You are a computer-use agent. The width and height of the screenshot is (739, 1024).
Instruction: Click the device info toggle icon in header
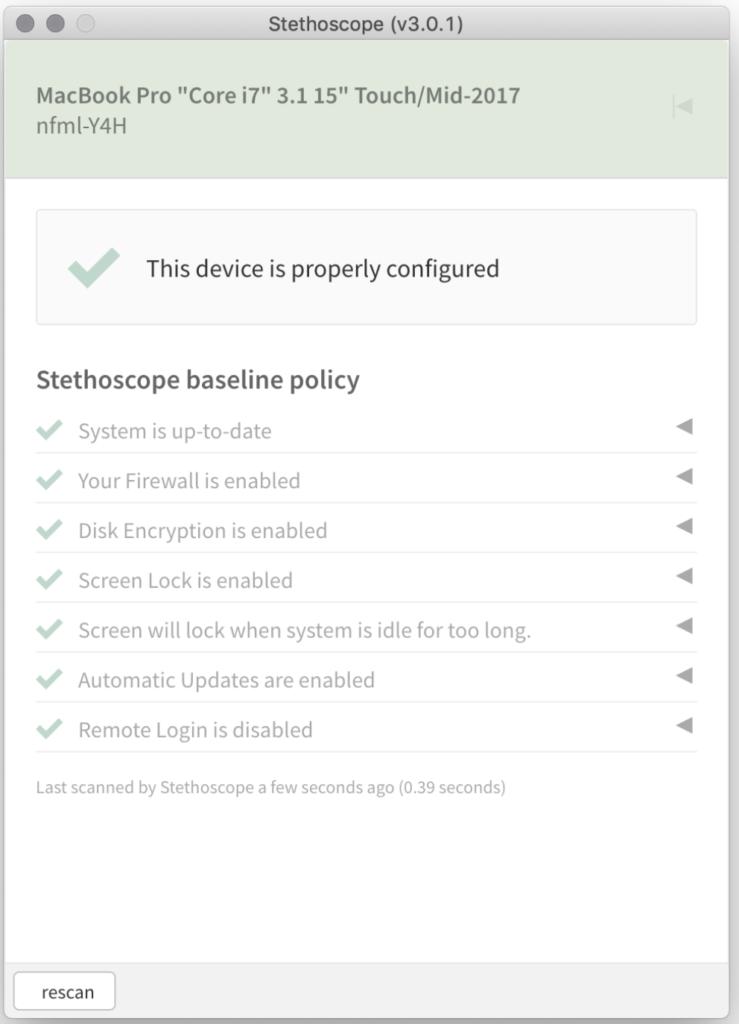coord(683,106)
